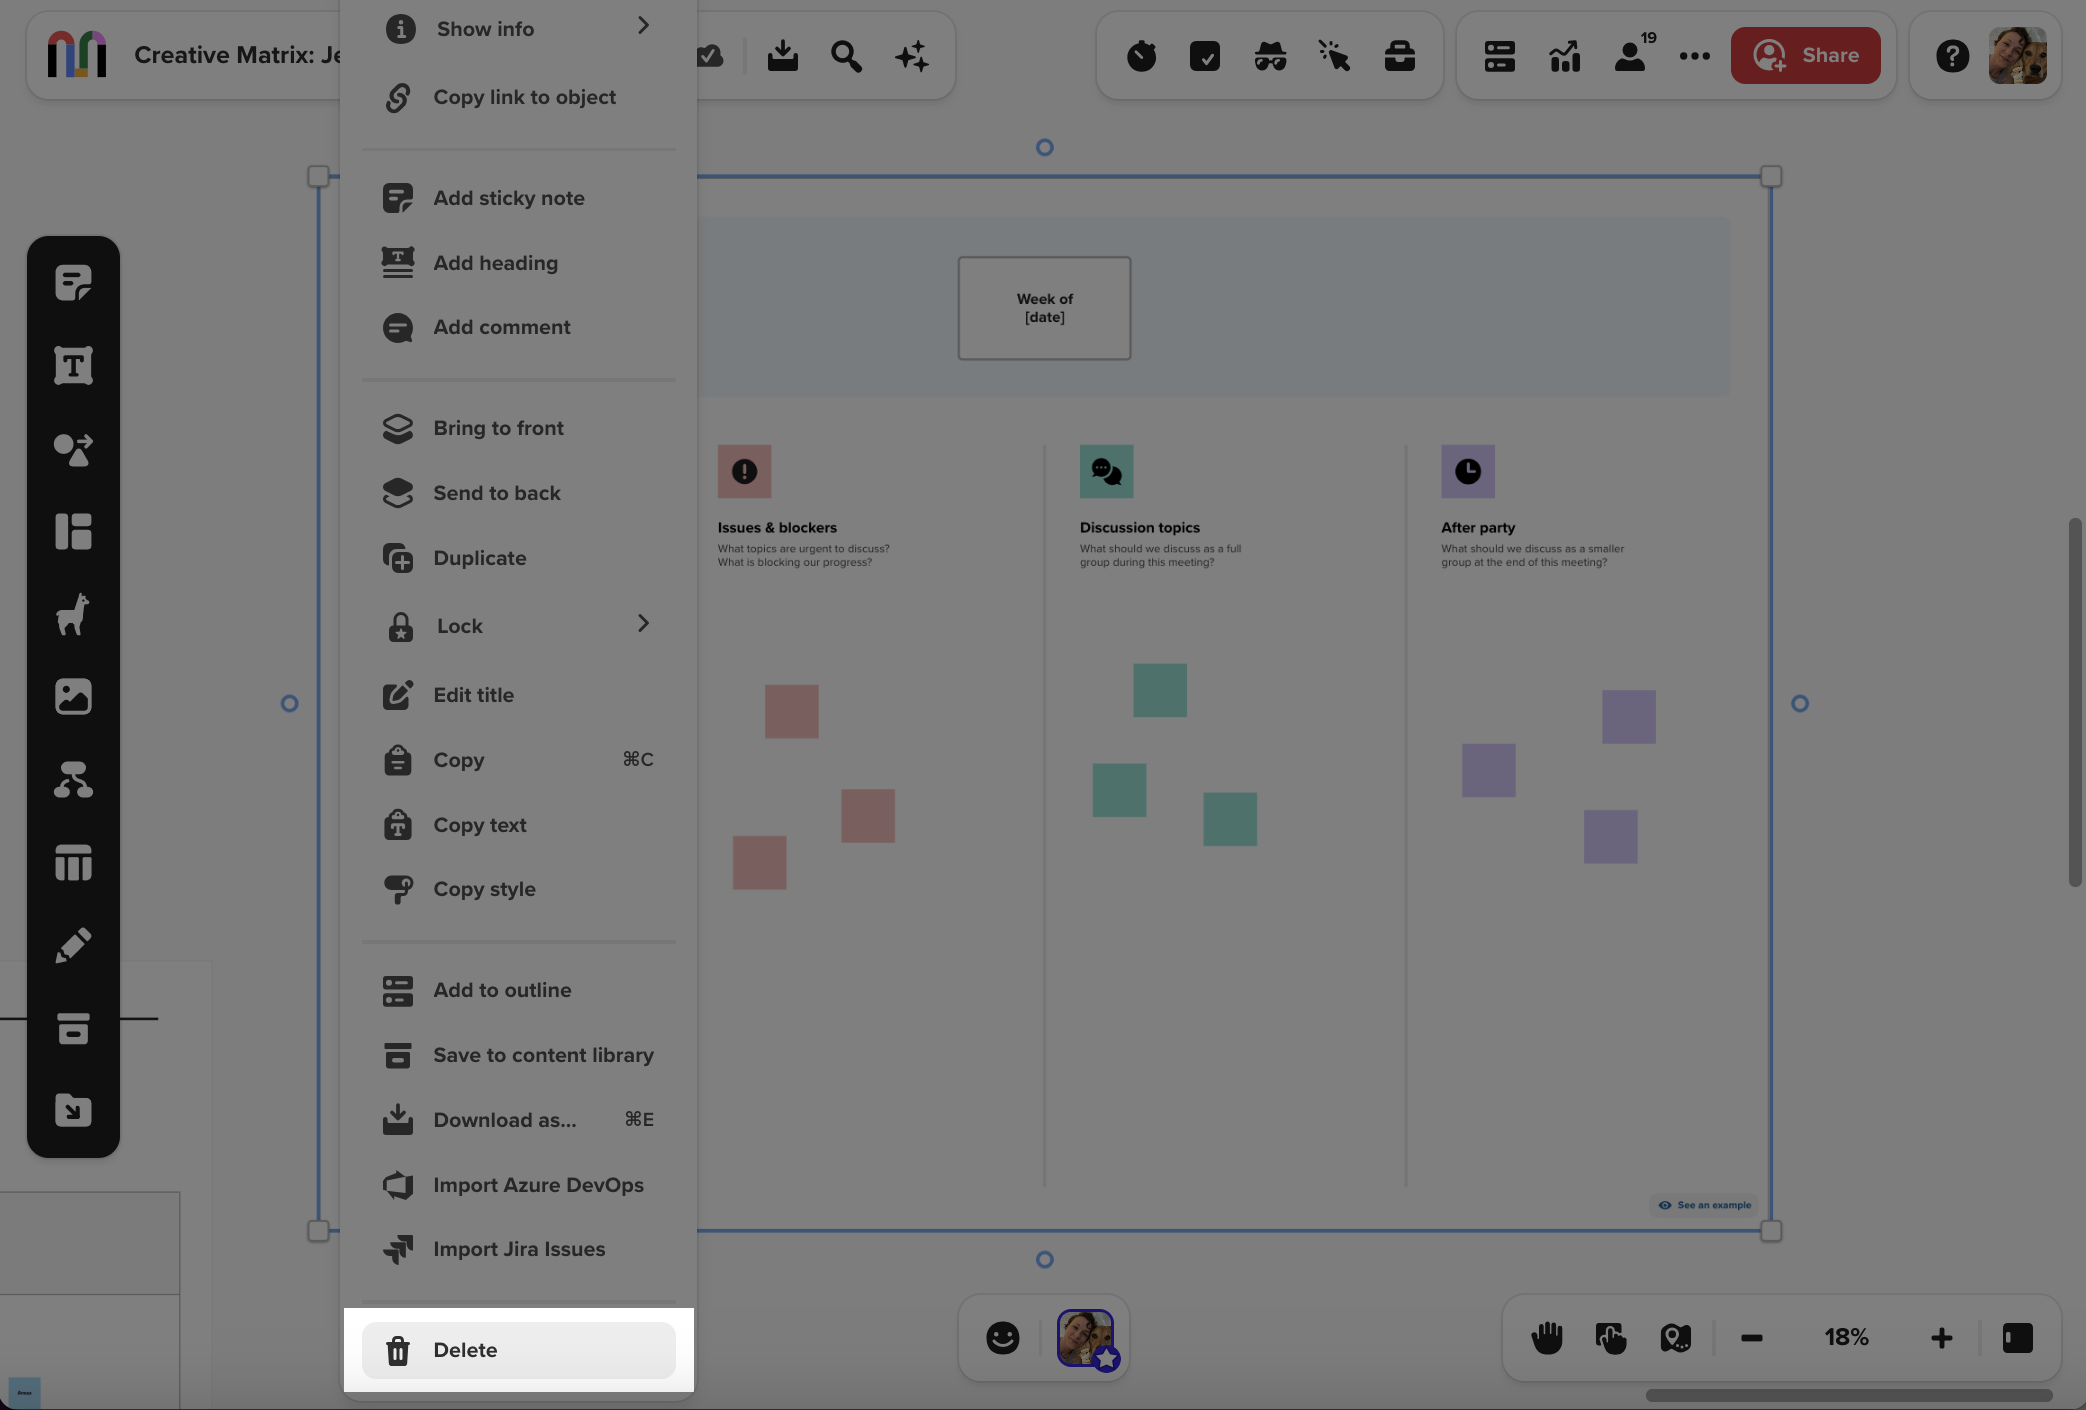The height and width of the screenshot is (1410, 2086).
Task: Activate the laser pointer tool
Action: click(1334, 56)
